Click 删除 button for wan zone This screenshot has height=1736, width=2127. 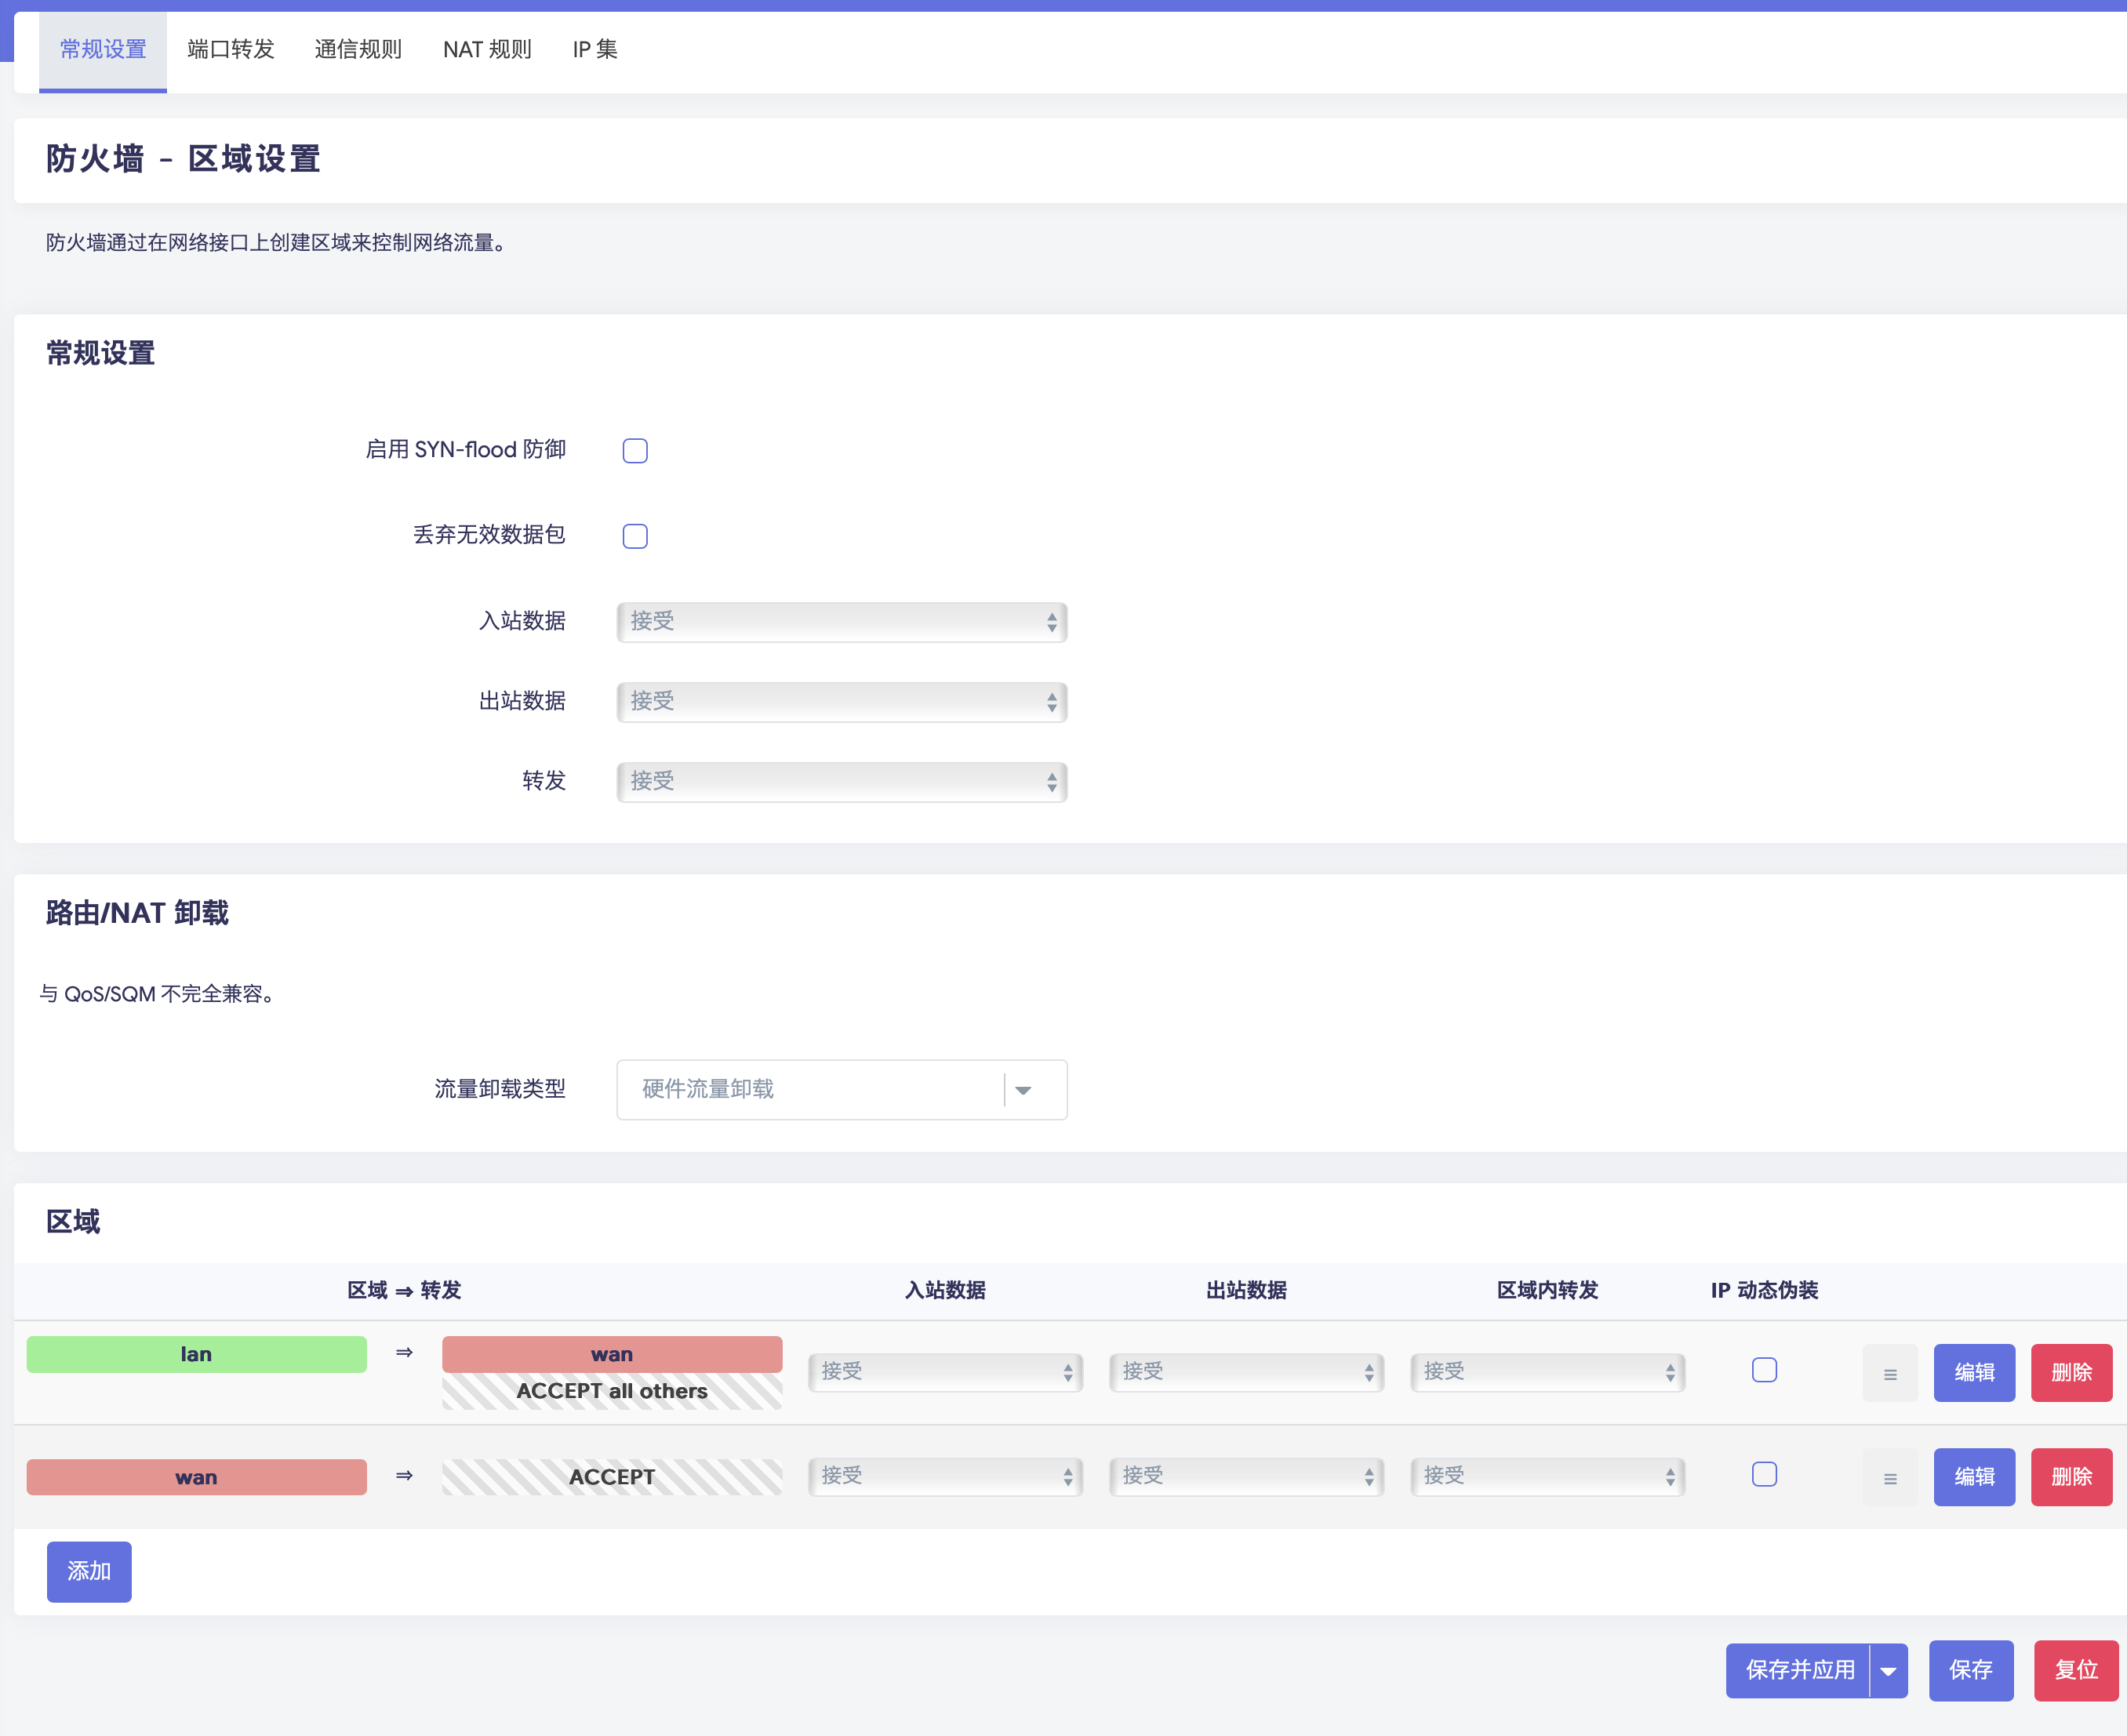pyautogui.click(x=2071, y=1476)
